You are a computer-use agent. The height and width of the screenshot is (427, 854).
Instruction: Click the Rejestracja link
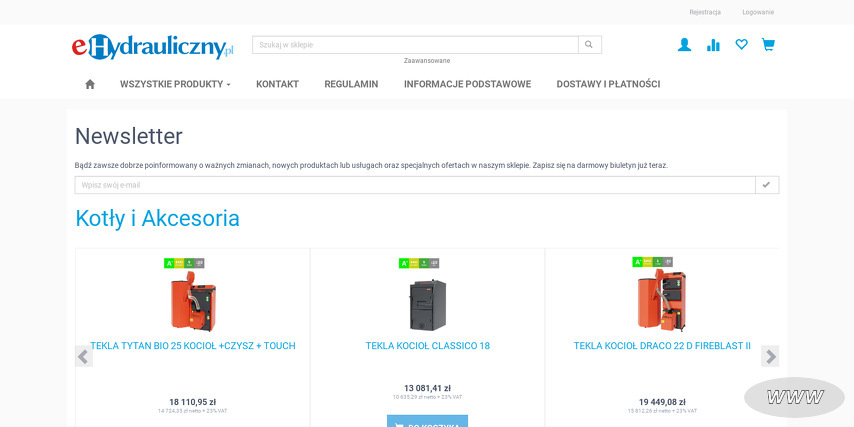[705, 12]
